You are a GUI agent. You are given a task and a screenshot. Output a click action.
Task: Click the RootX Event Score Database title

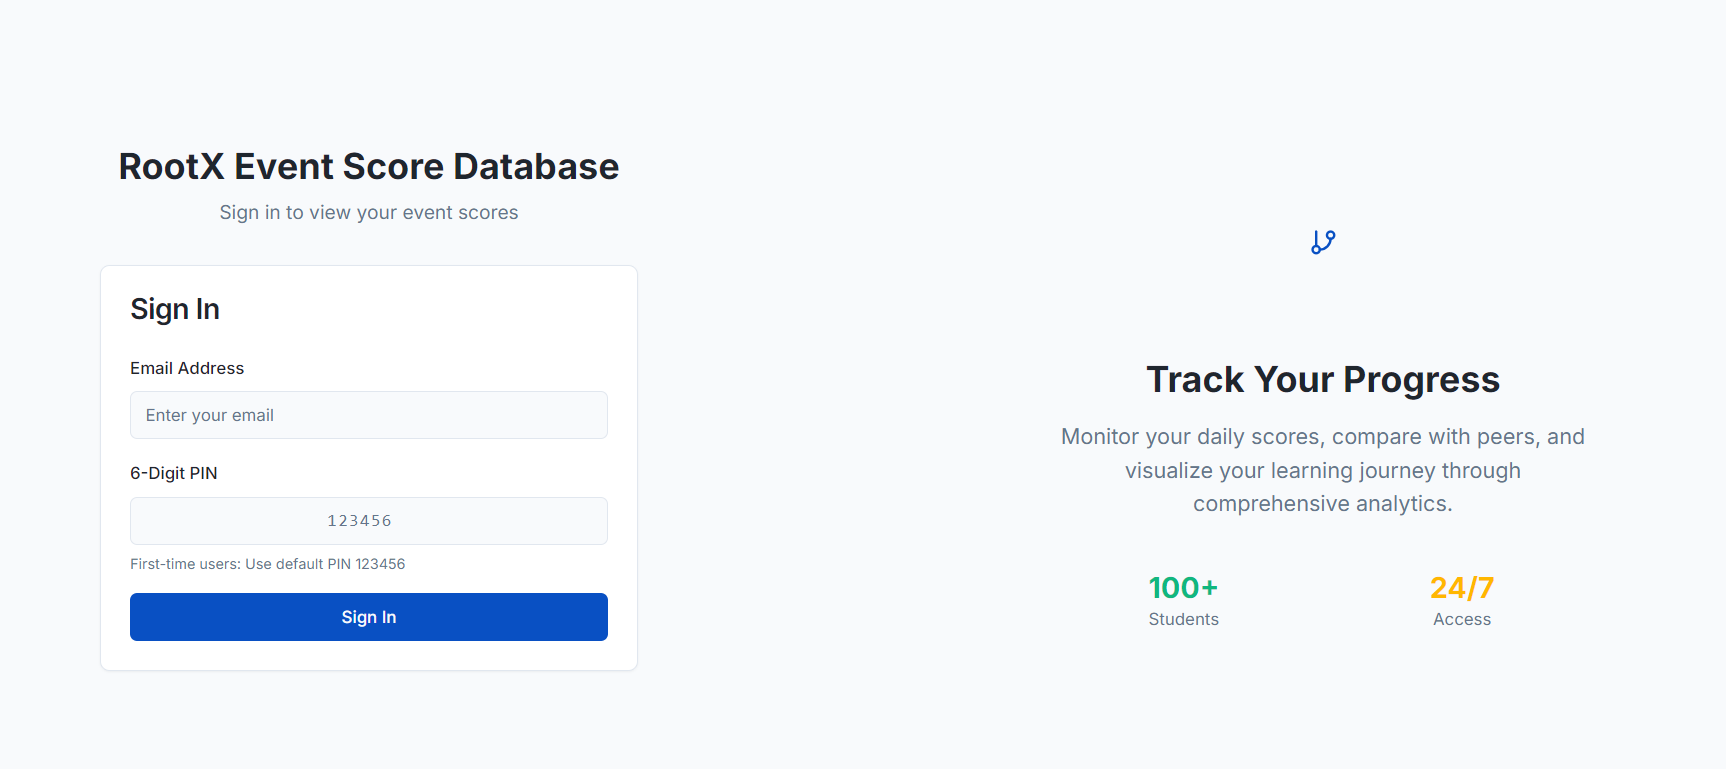[368, 166]
